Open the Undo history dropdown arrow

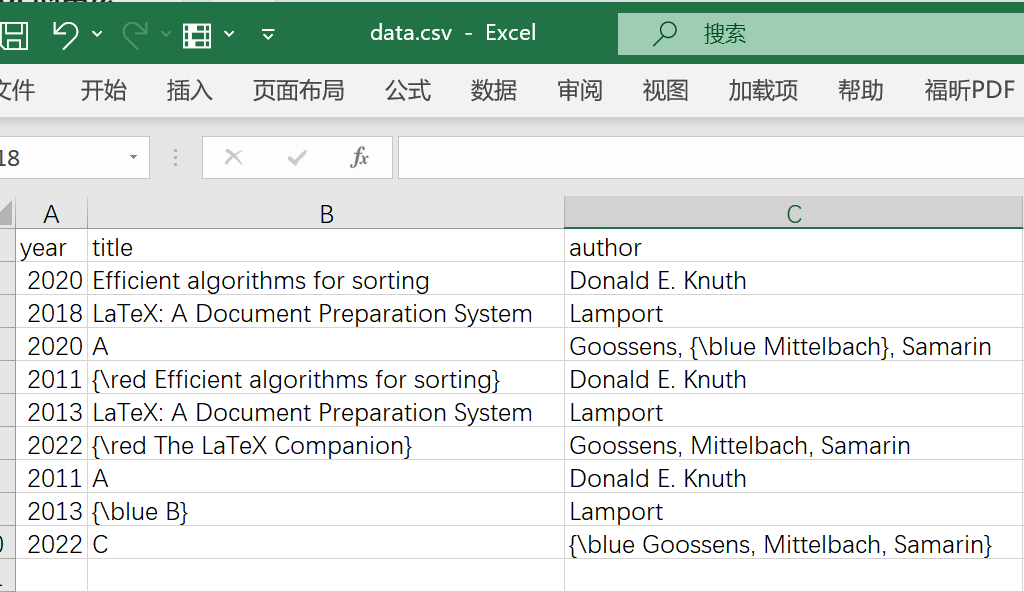97,33
